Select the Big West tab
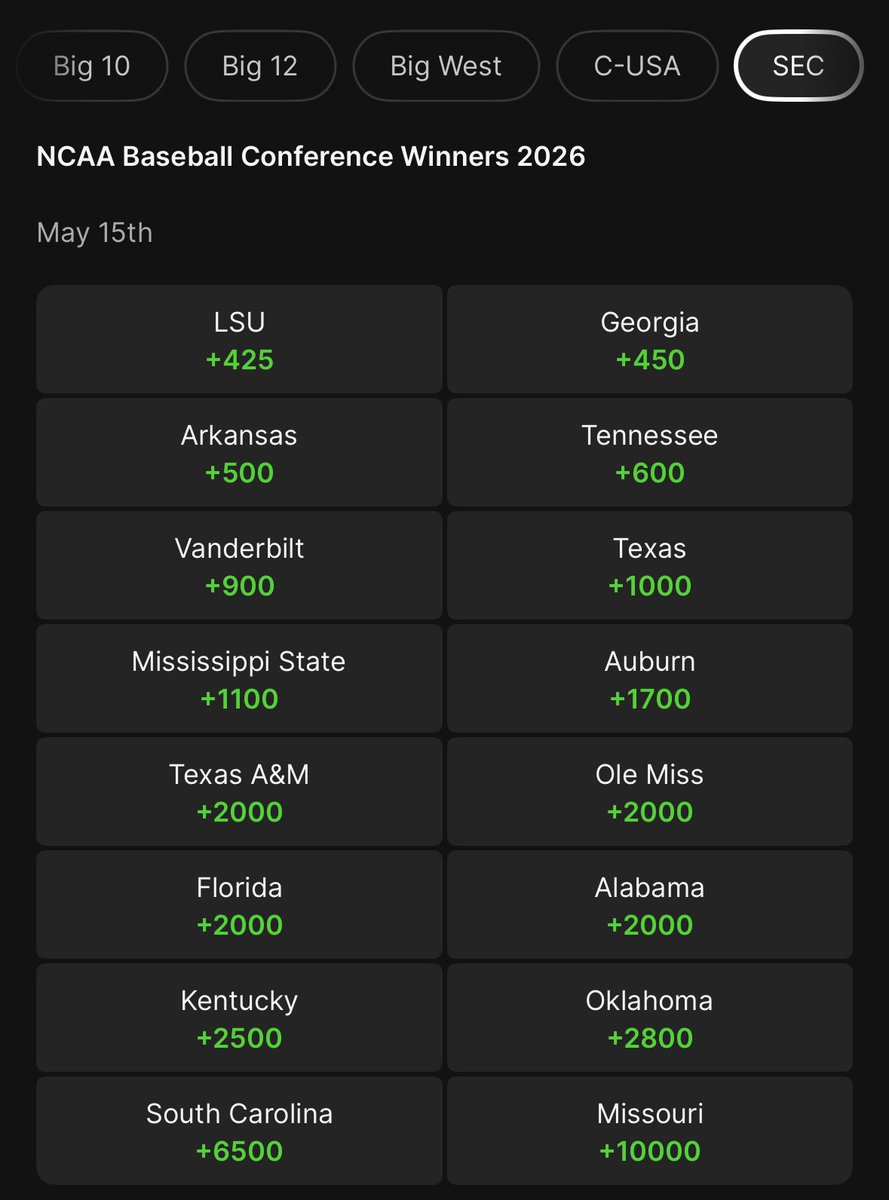Image resolution: width=889 pixels, height=1200 pixels. point(446,66)
